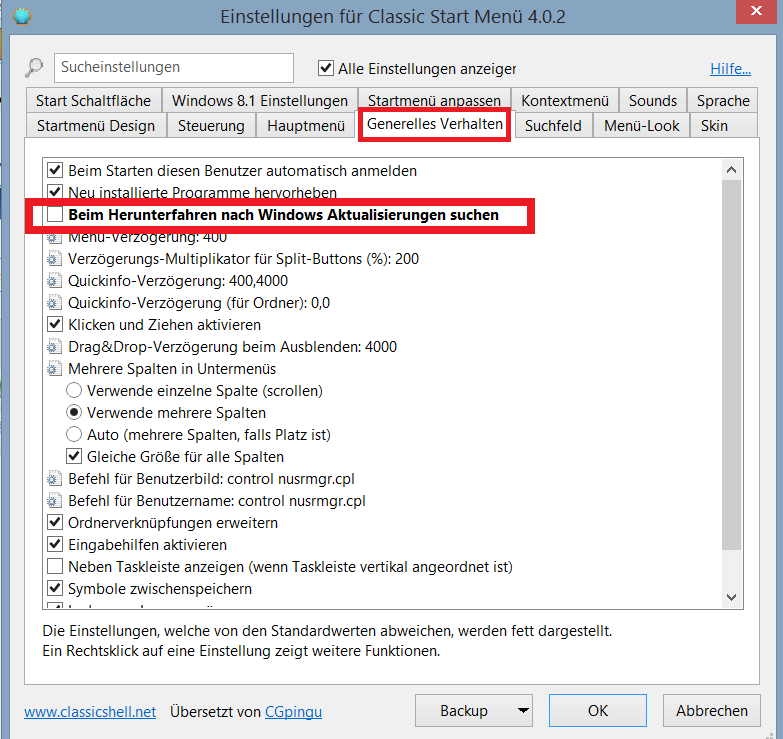Viewport: 783px width, 739px height.
Task: Switch to Menü-Look tab
Action: point(641,125)
